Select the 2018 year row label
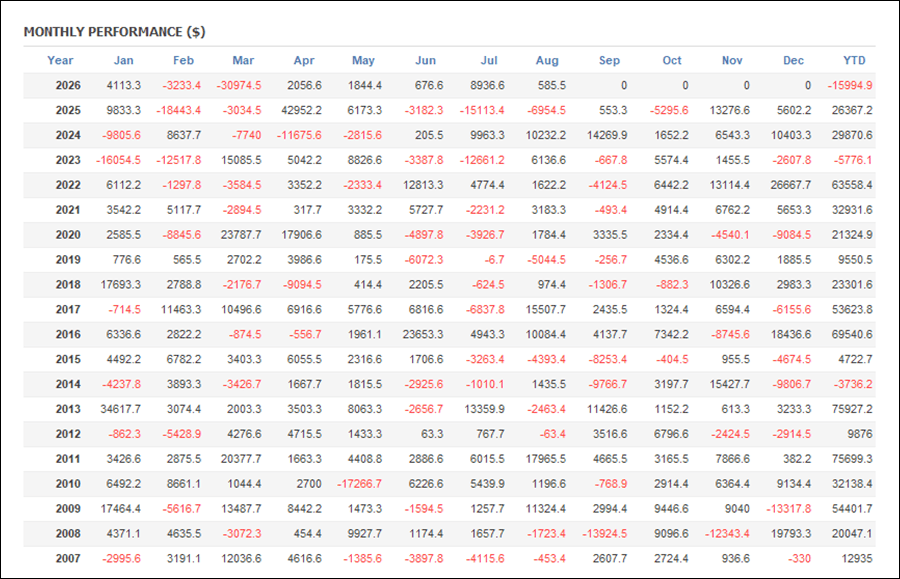Screen dimensions: 900x579 pos(68,285)
